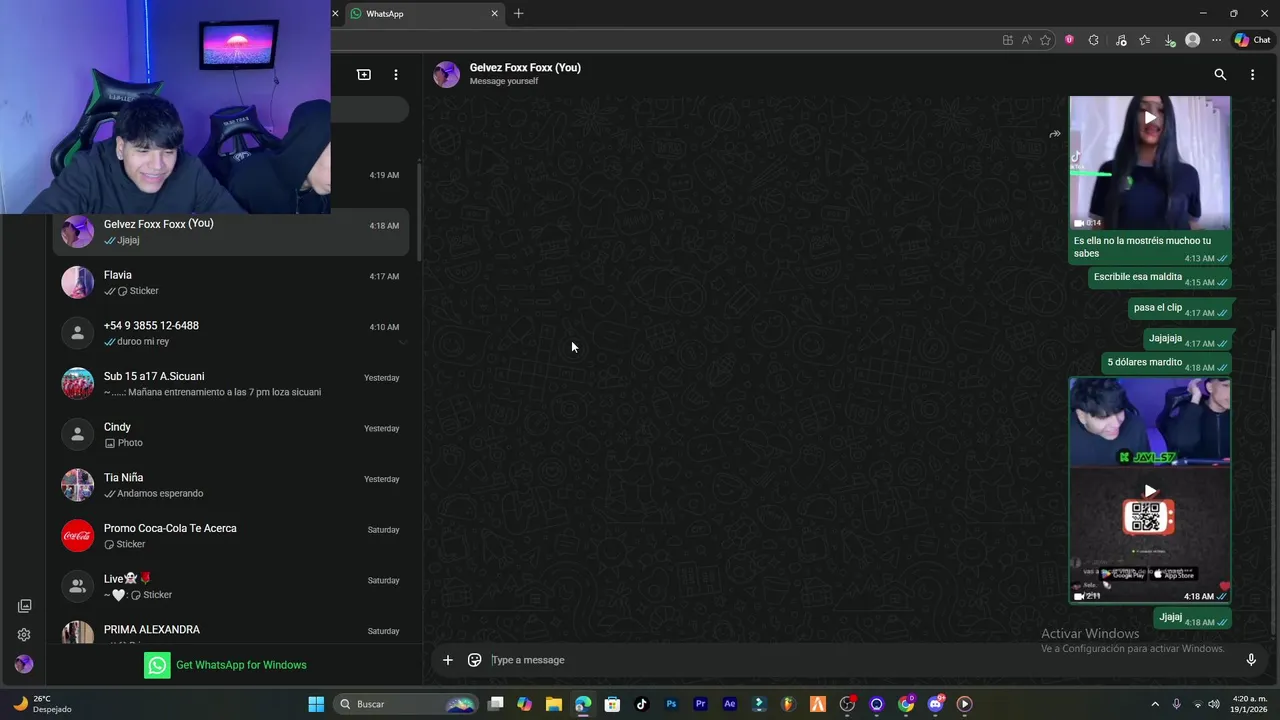Screen dimensions: 1280x720
Task: Play the 4:18 AM JAVLS7 video message
Action: pos(1150,491)
